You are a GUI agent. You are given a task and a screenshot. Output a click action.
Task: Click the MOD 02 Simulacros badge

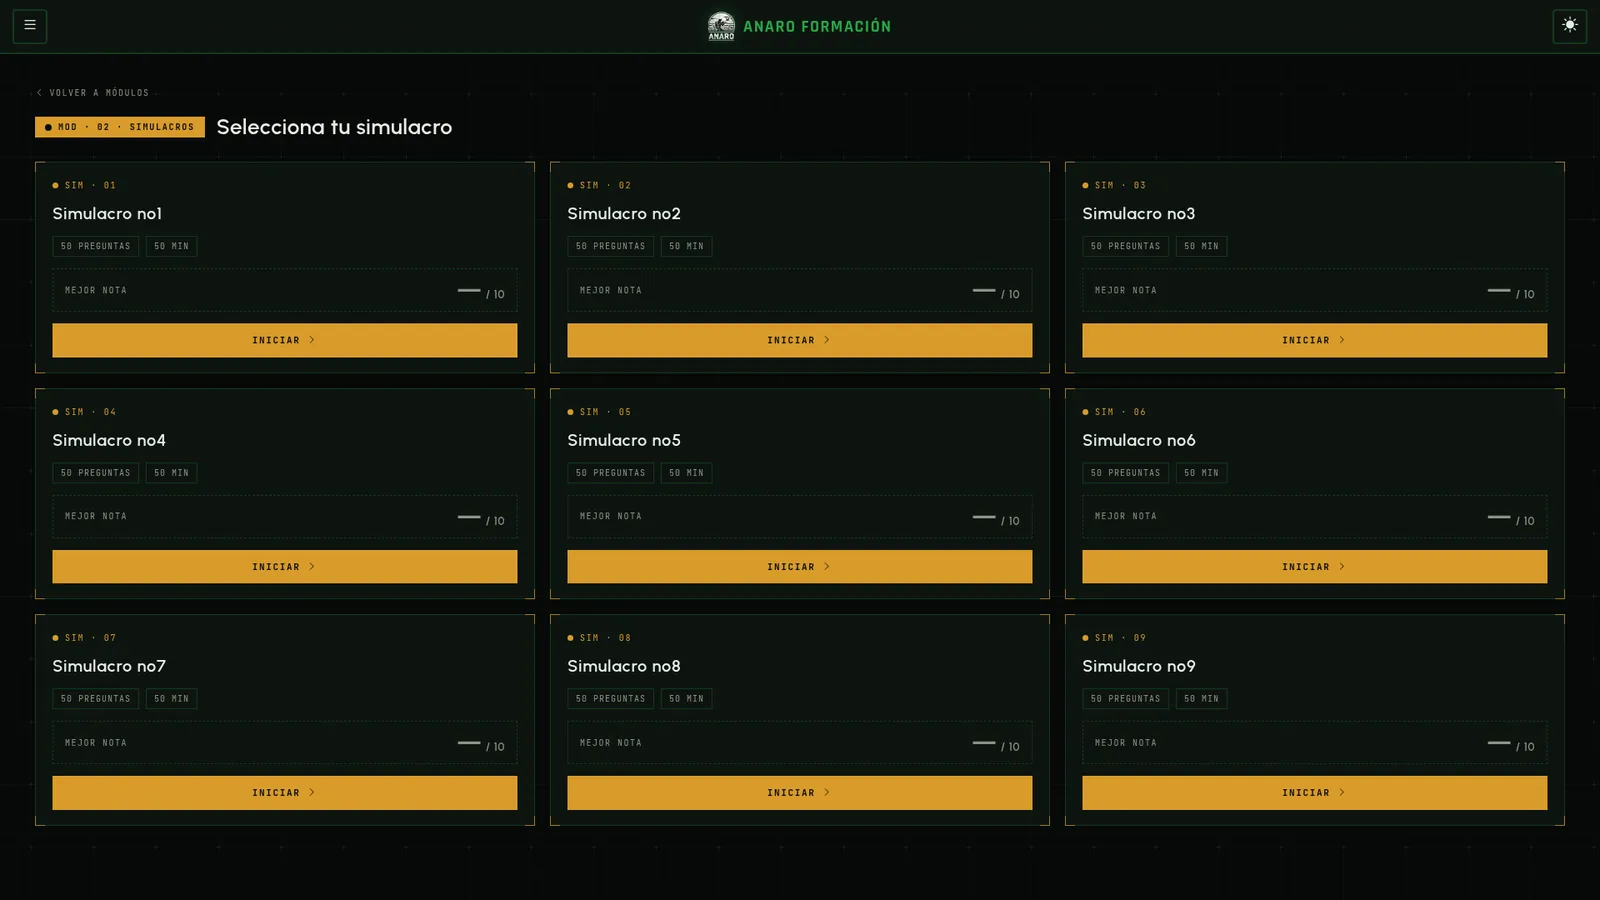point(120,127)
